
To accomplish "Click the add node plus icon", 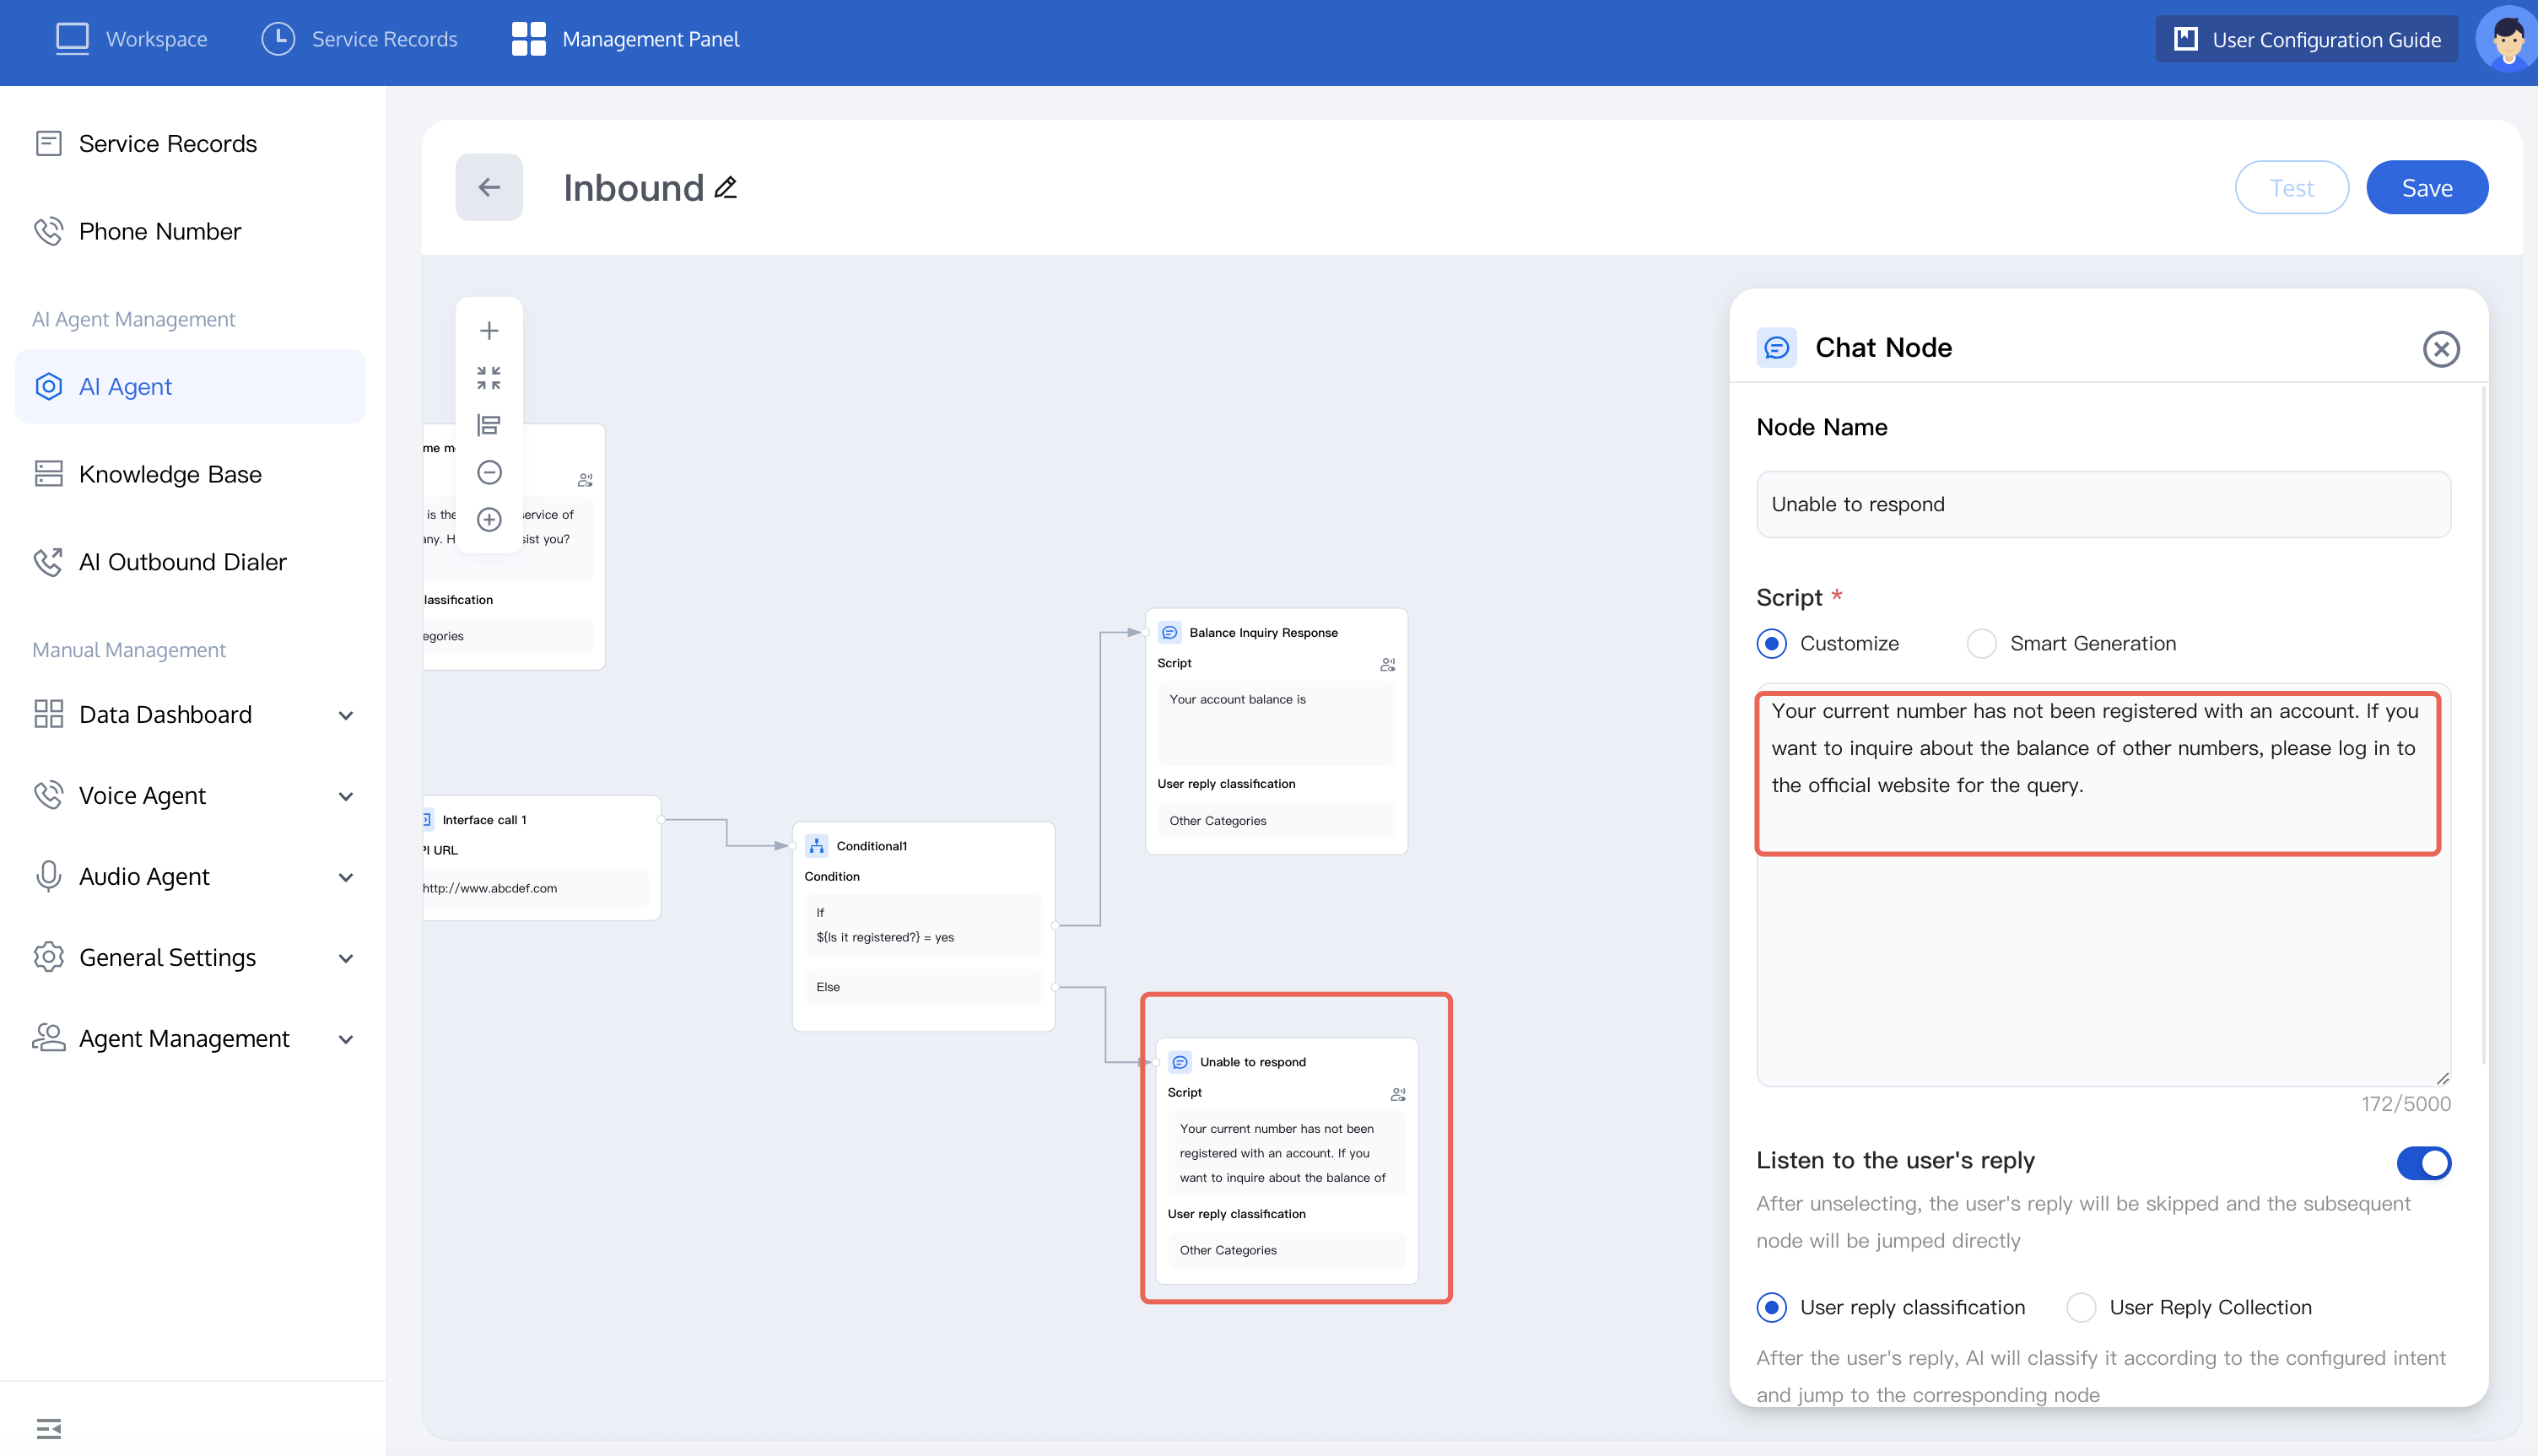I will [489, 331].
